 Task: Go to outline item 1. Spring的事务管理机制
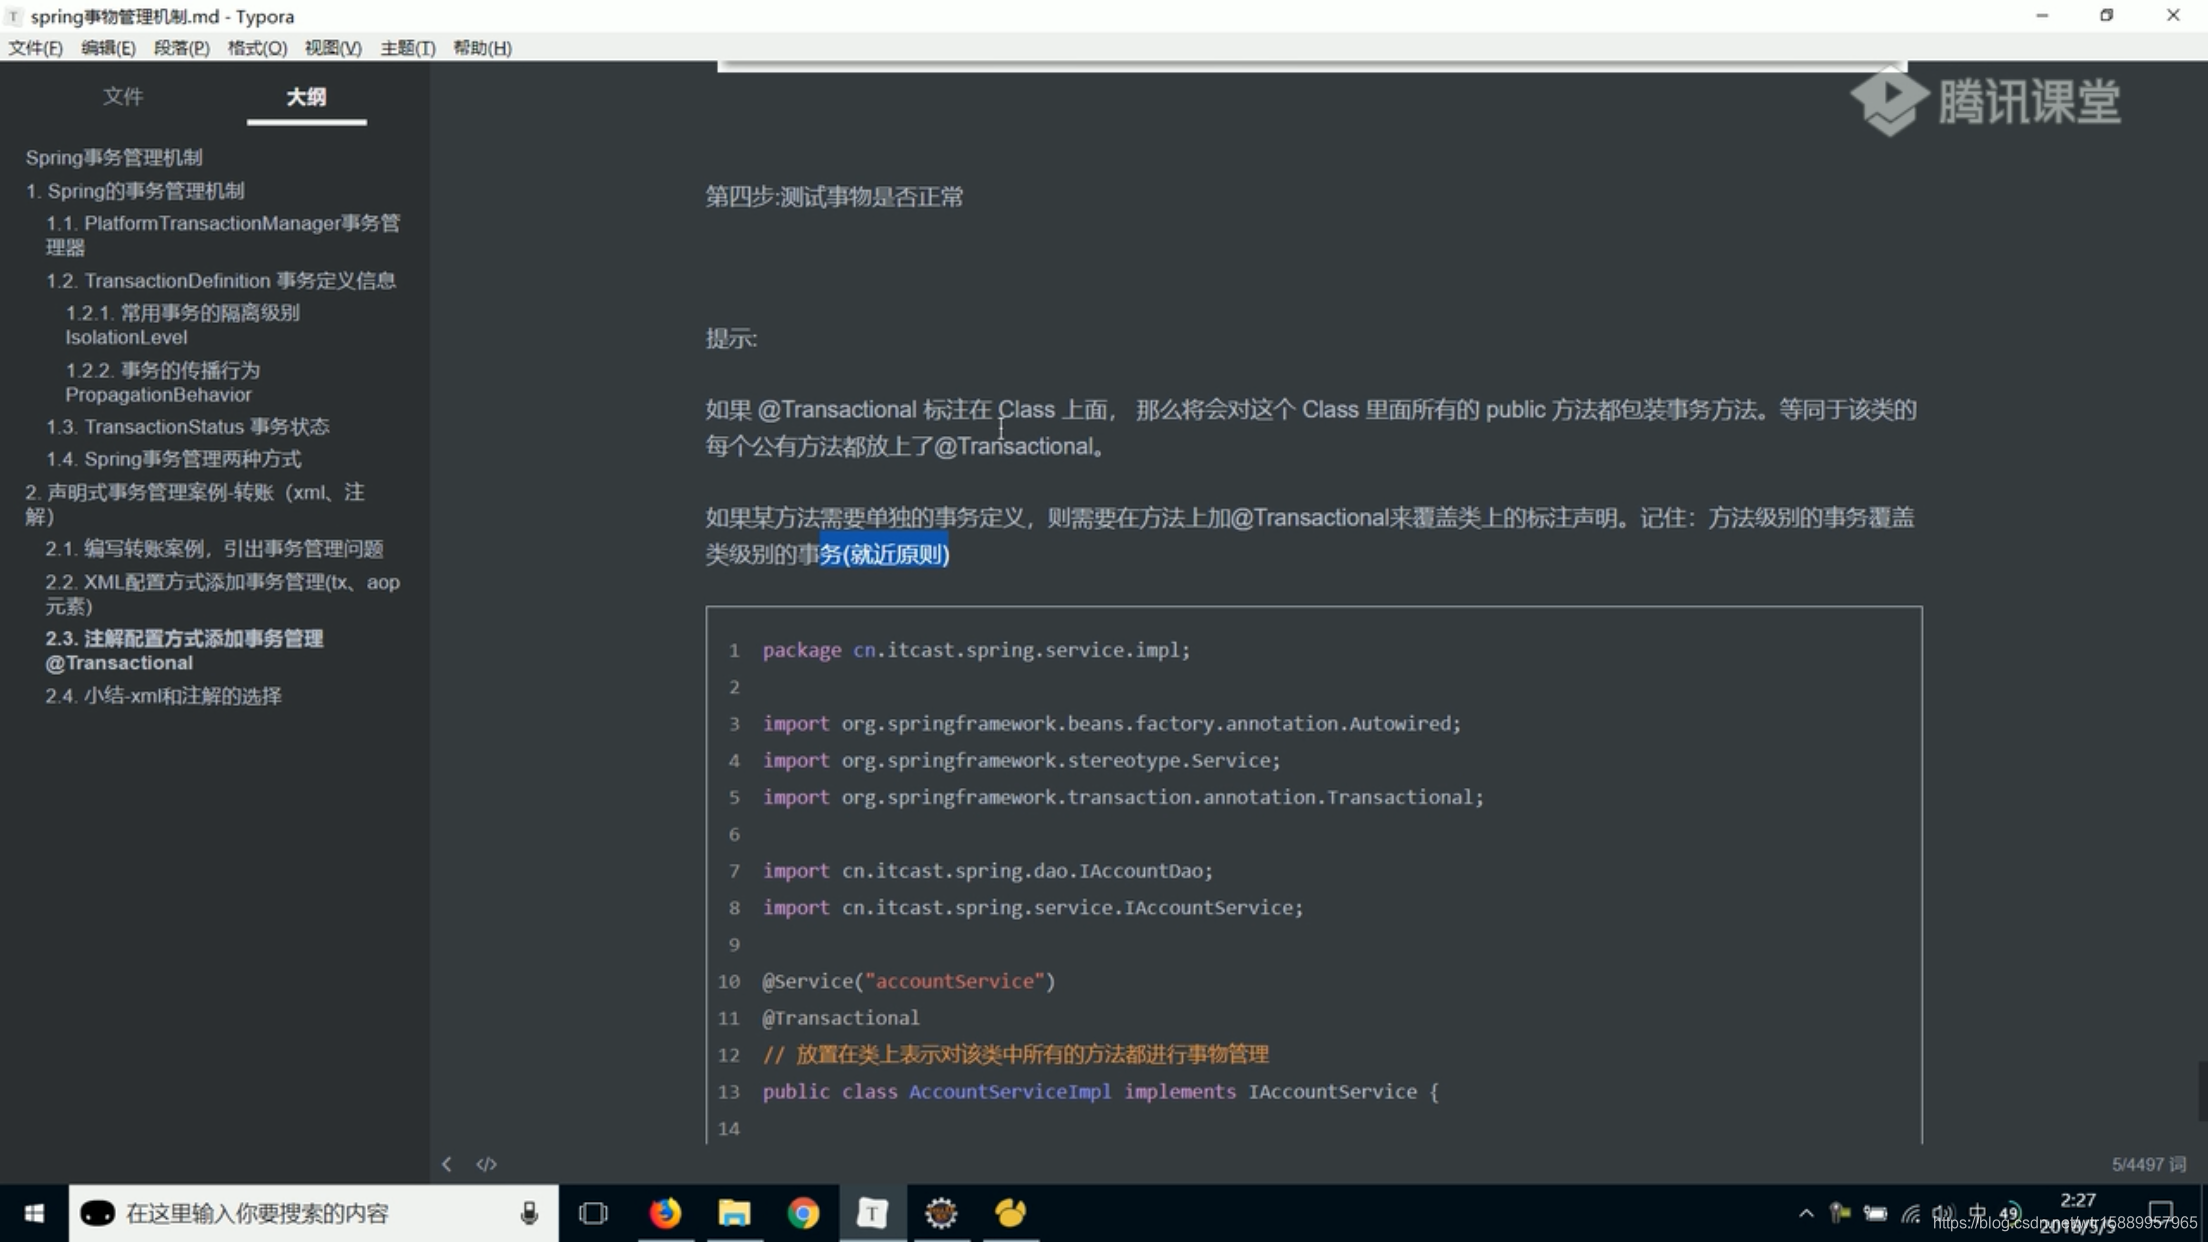(135, 190)
